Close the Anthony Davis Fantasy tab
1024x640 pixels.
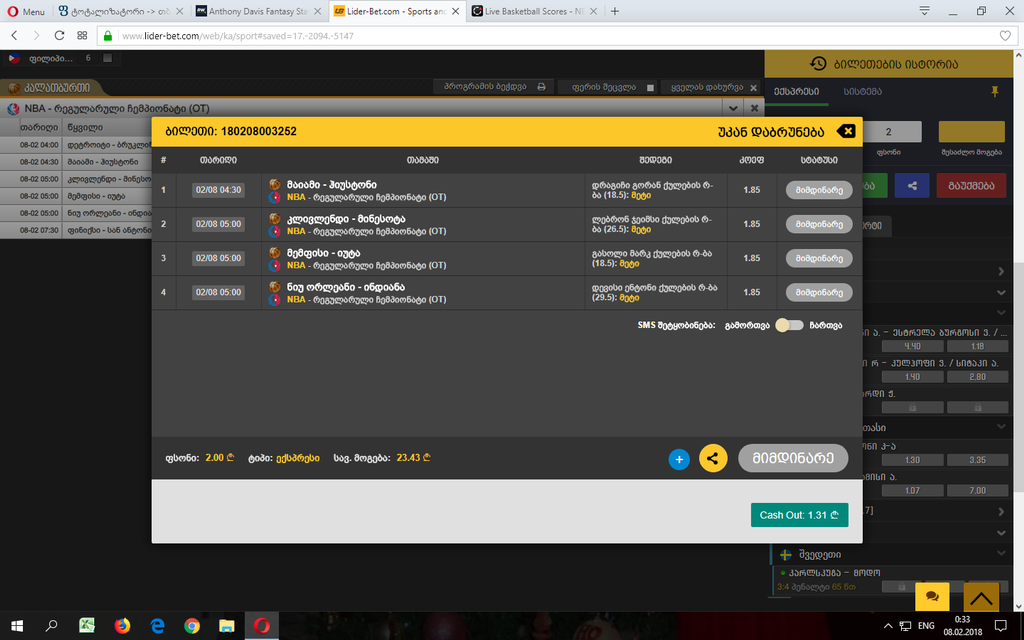tap(317, 11)
